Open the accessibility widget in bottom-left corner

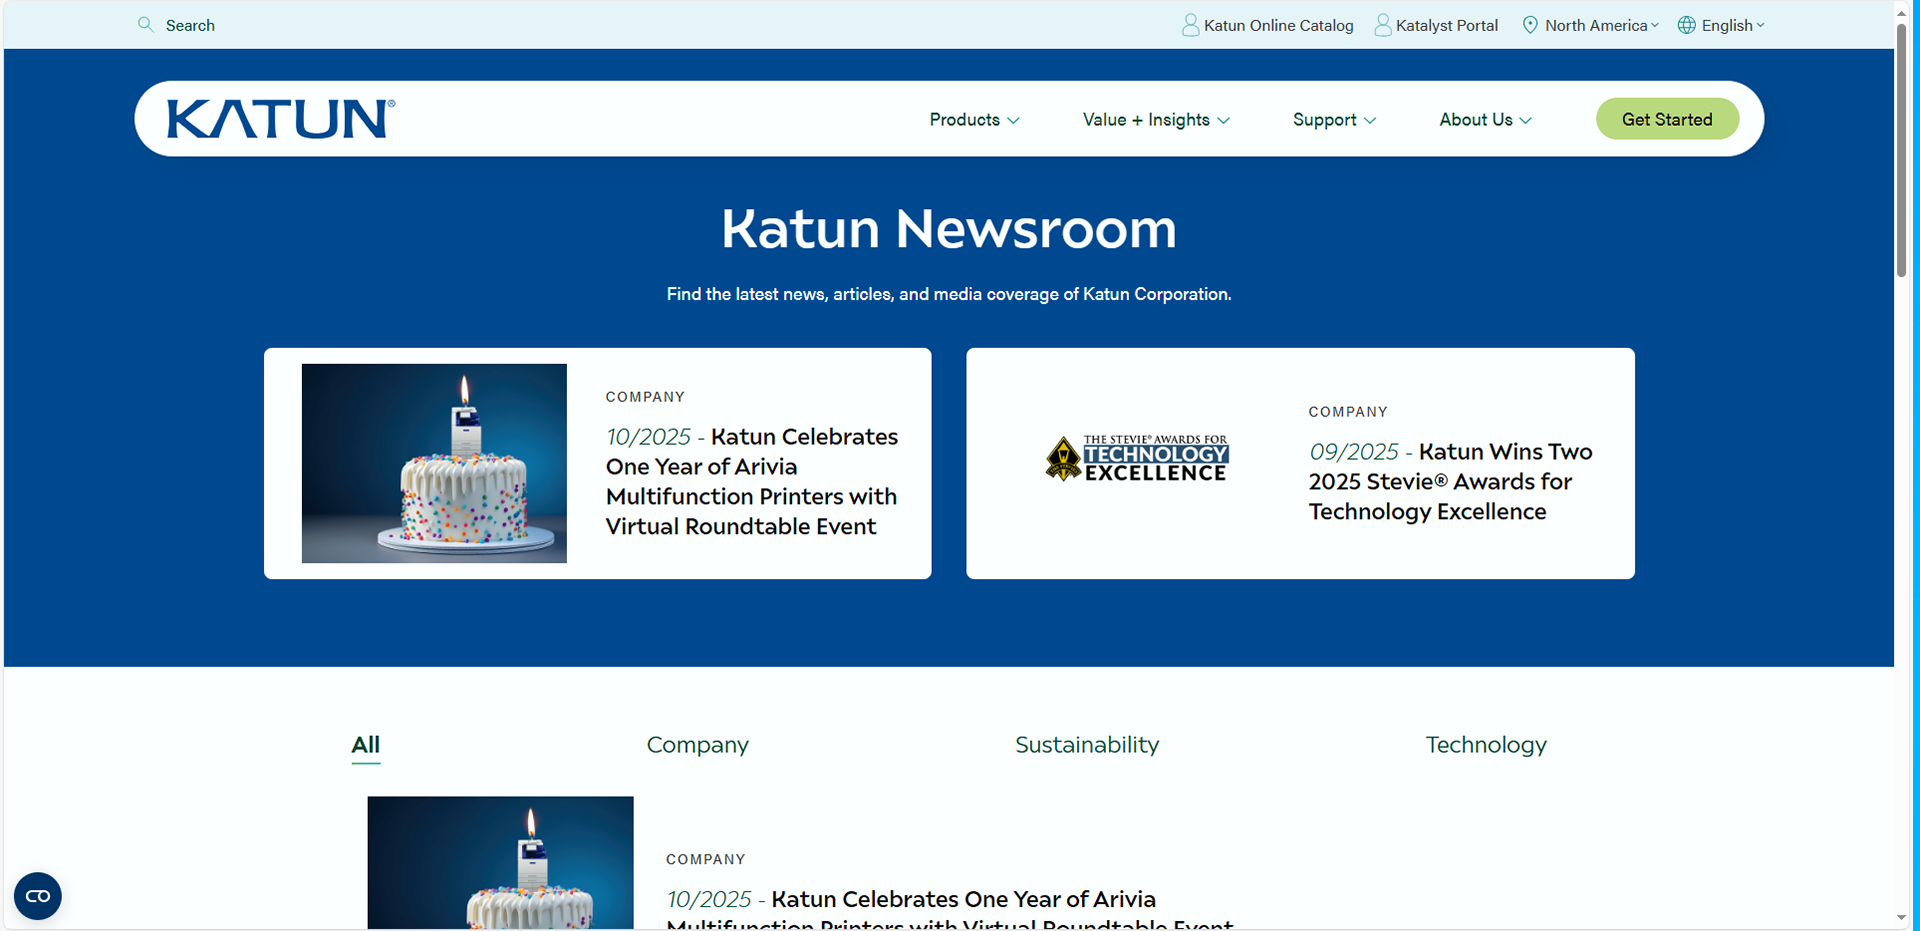click(x=37, y=896)
